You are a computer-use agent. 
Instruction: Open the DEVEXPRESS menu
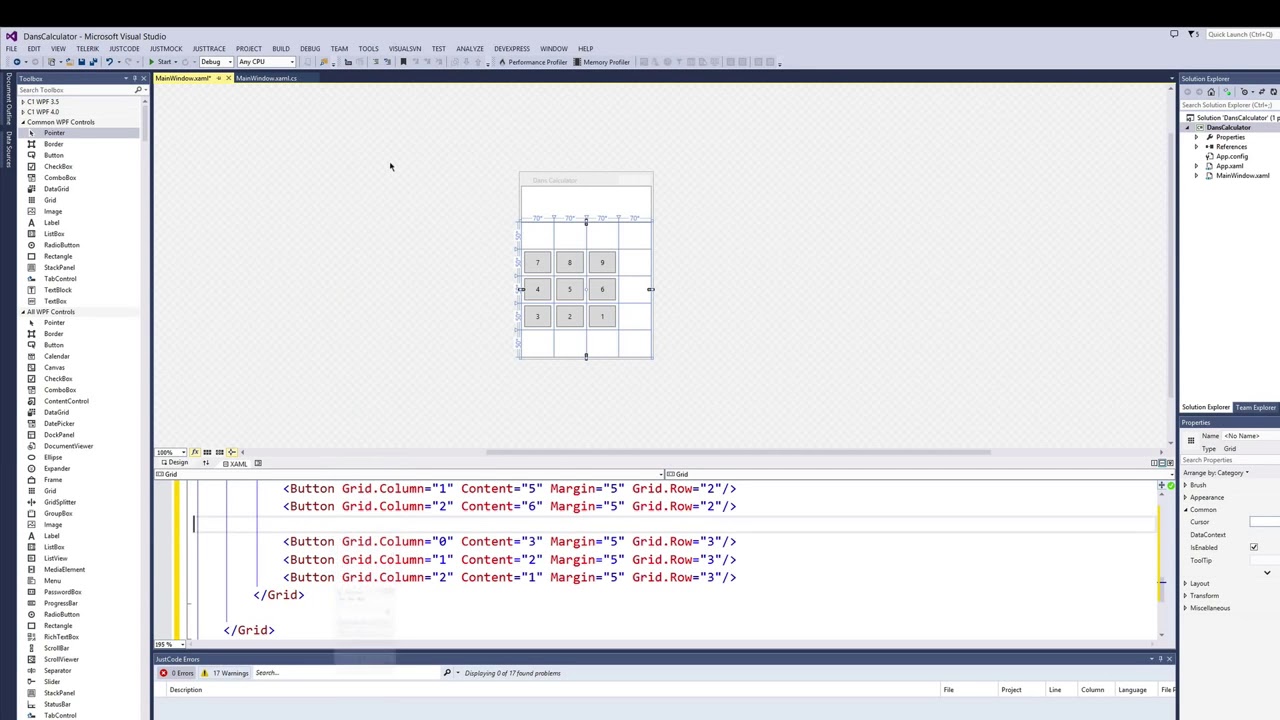point(511,48)
